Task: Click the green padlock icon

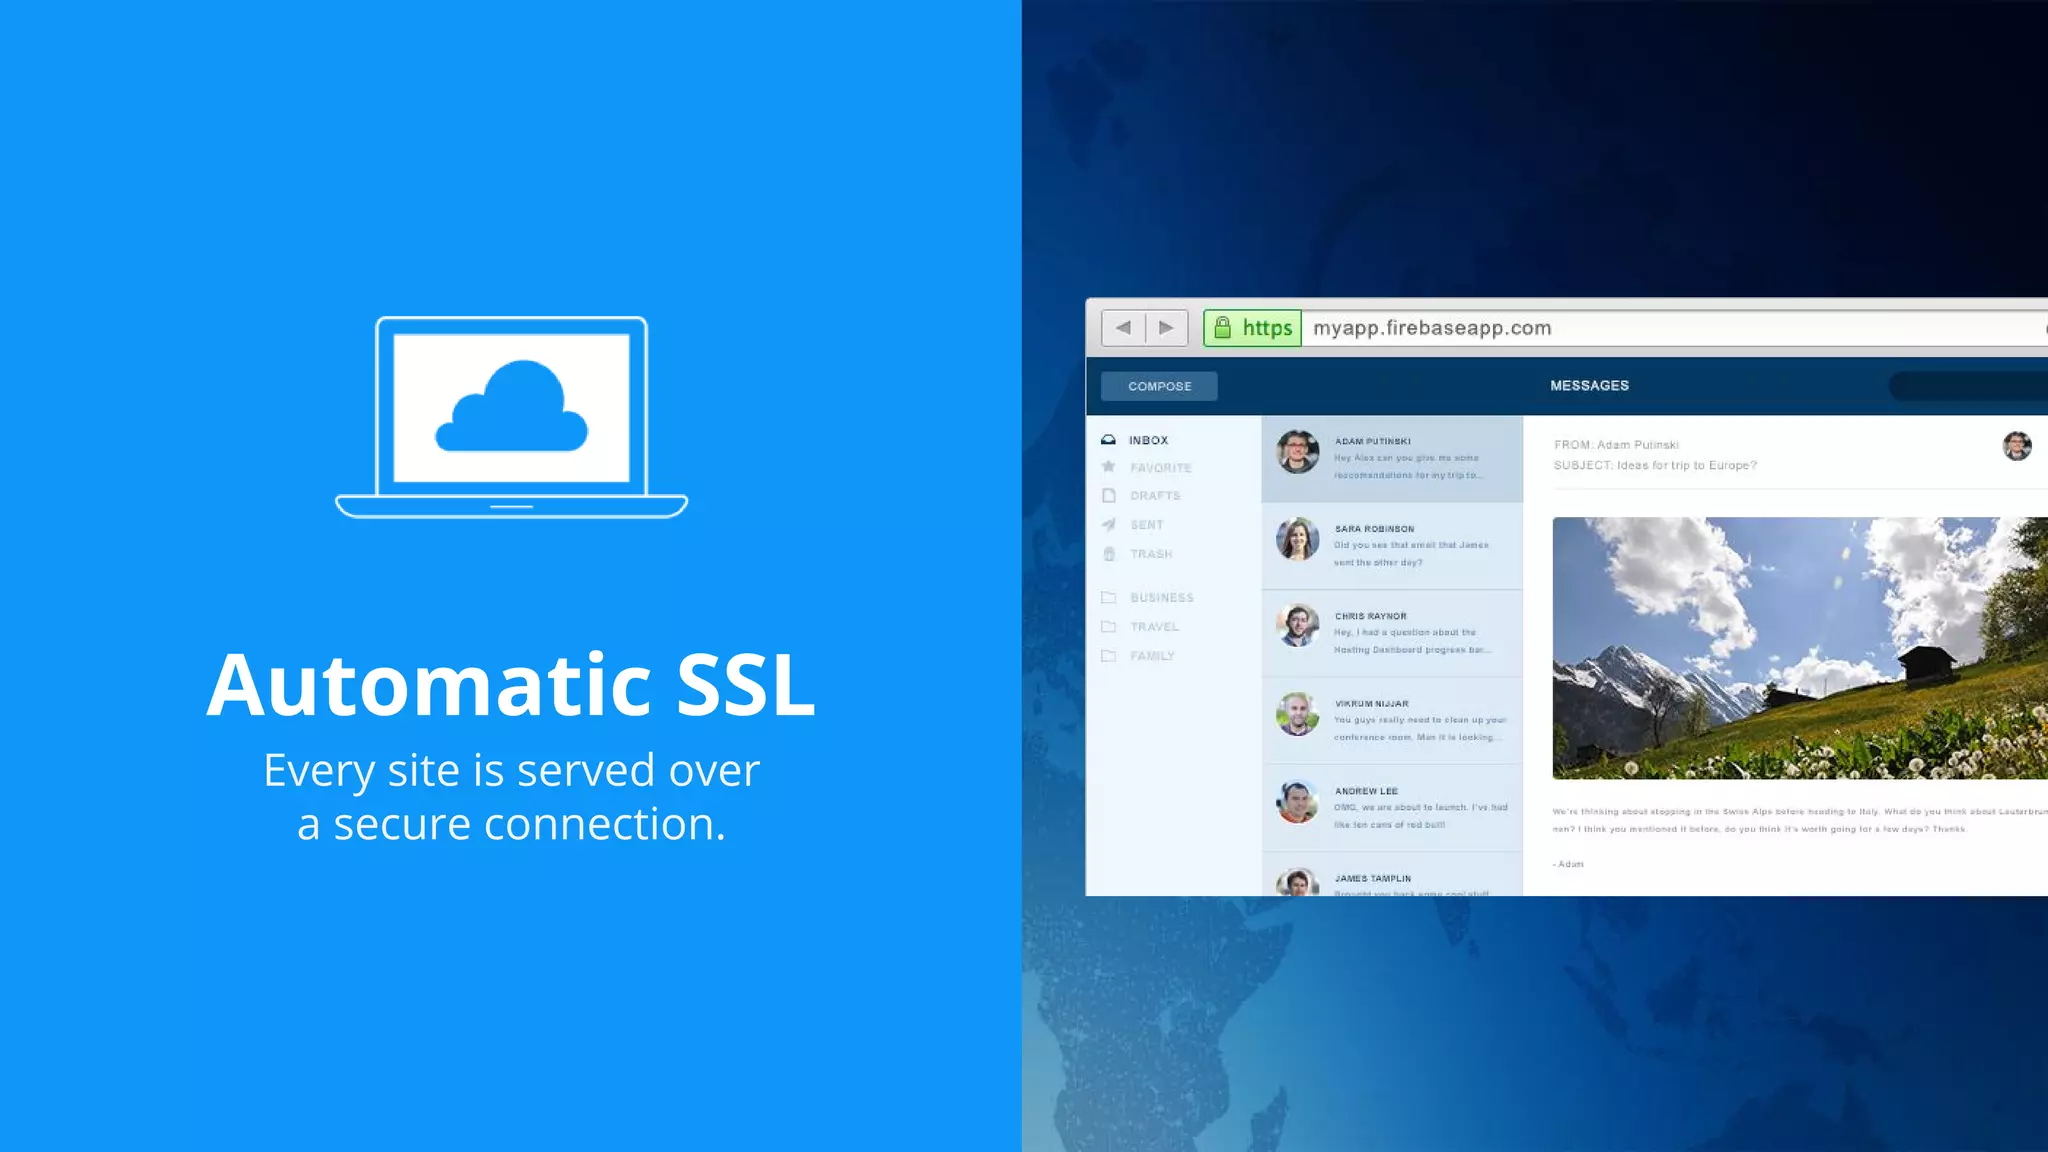Action: [1222, 327]
